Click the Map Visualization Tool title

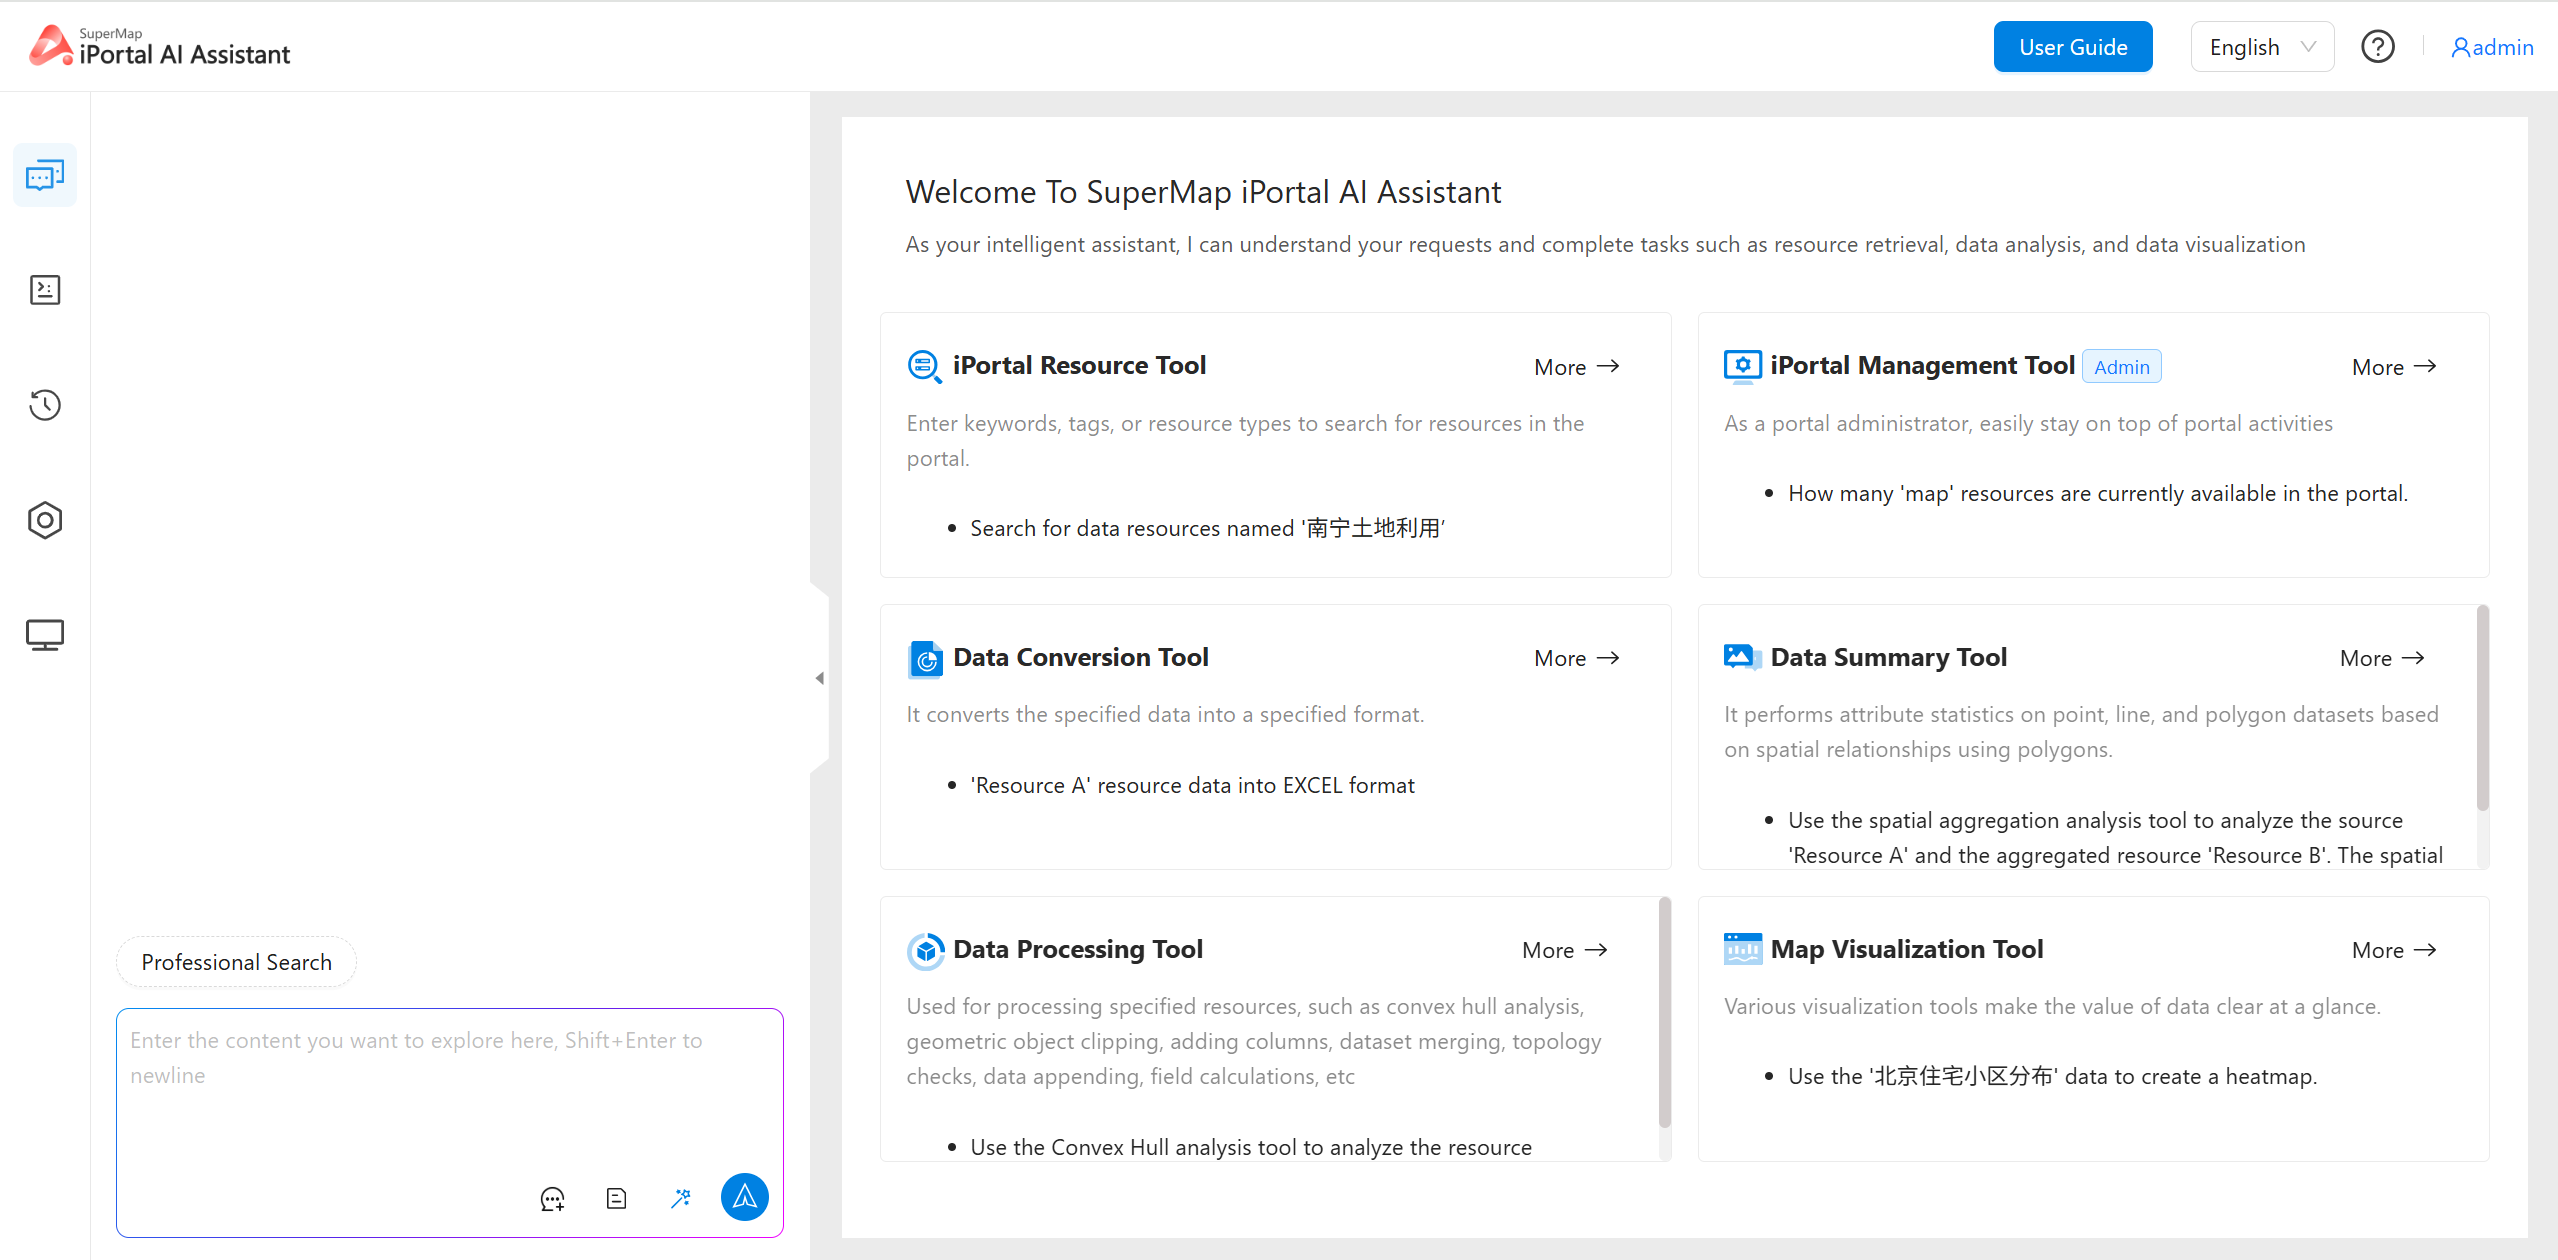[1907, 950]
